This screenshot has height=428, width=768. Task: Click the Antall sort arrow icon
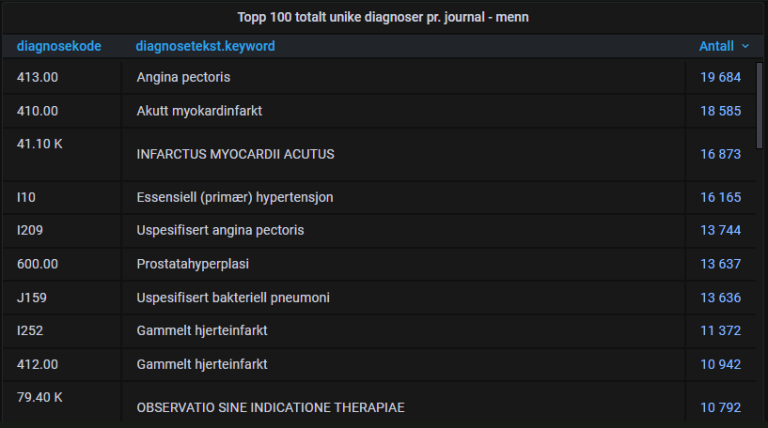(745, 47)
